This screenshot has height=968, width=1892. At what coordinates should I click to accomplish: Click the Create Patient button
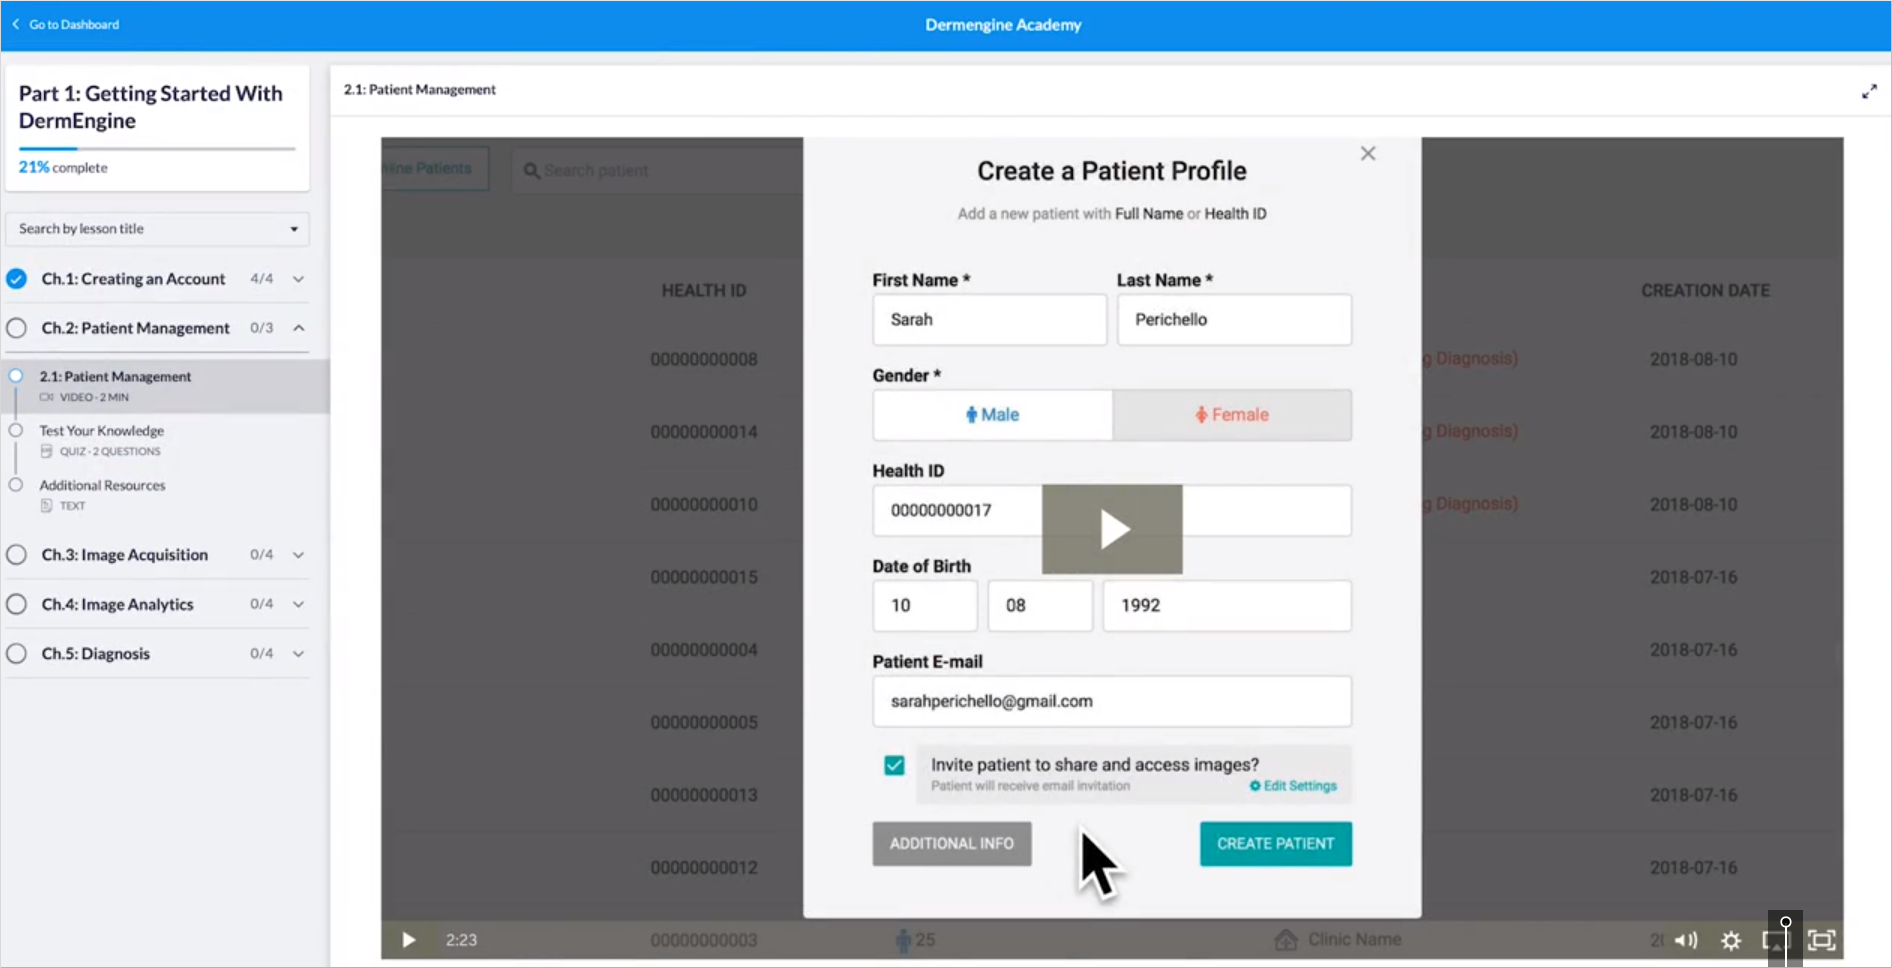point(1275,844)
